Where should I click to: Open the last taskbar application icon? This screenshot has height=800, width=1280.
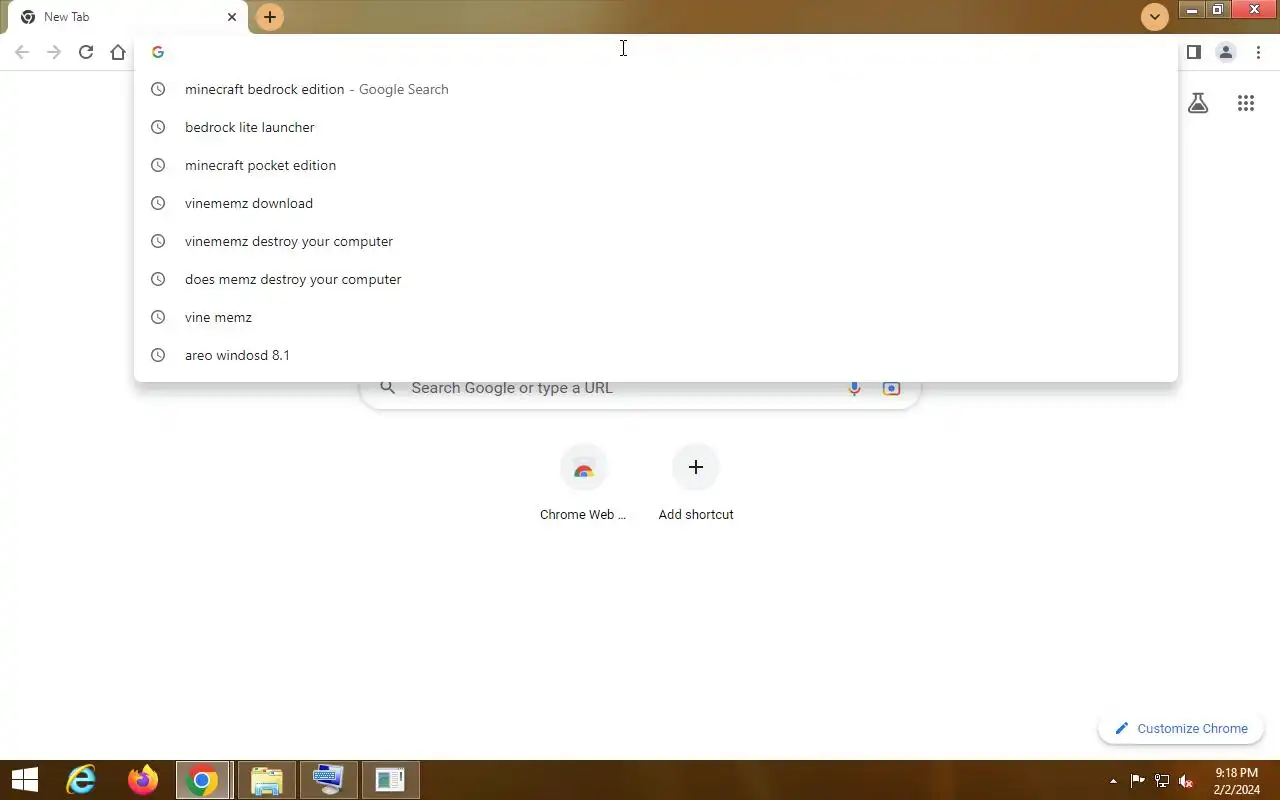(x=390, y=780)
